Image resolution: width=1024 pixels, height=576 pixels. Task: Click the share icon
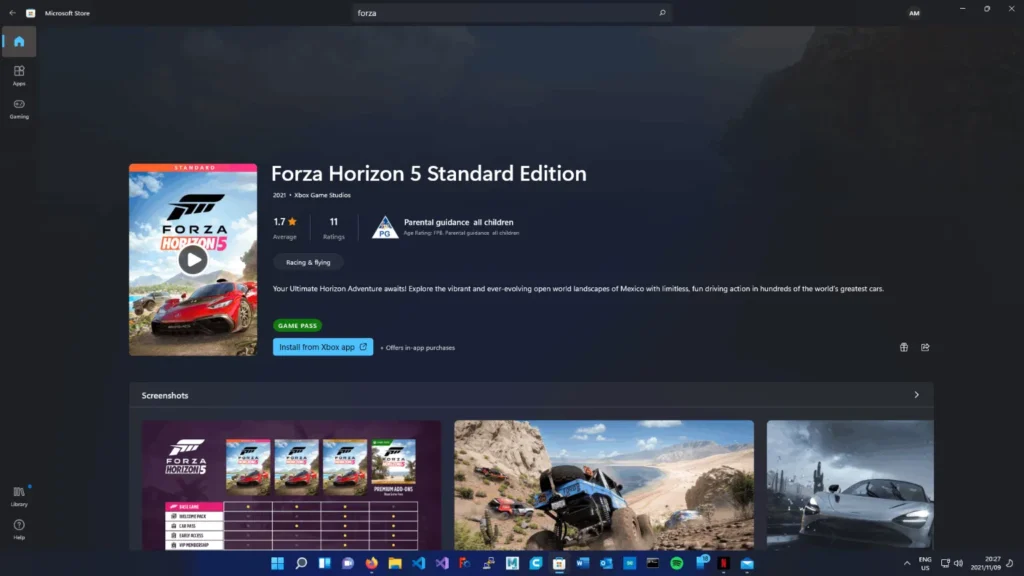coord(925,347)
